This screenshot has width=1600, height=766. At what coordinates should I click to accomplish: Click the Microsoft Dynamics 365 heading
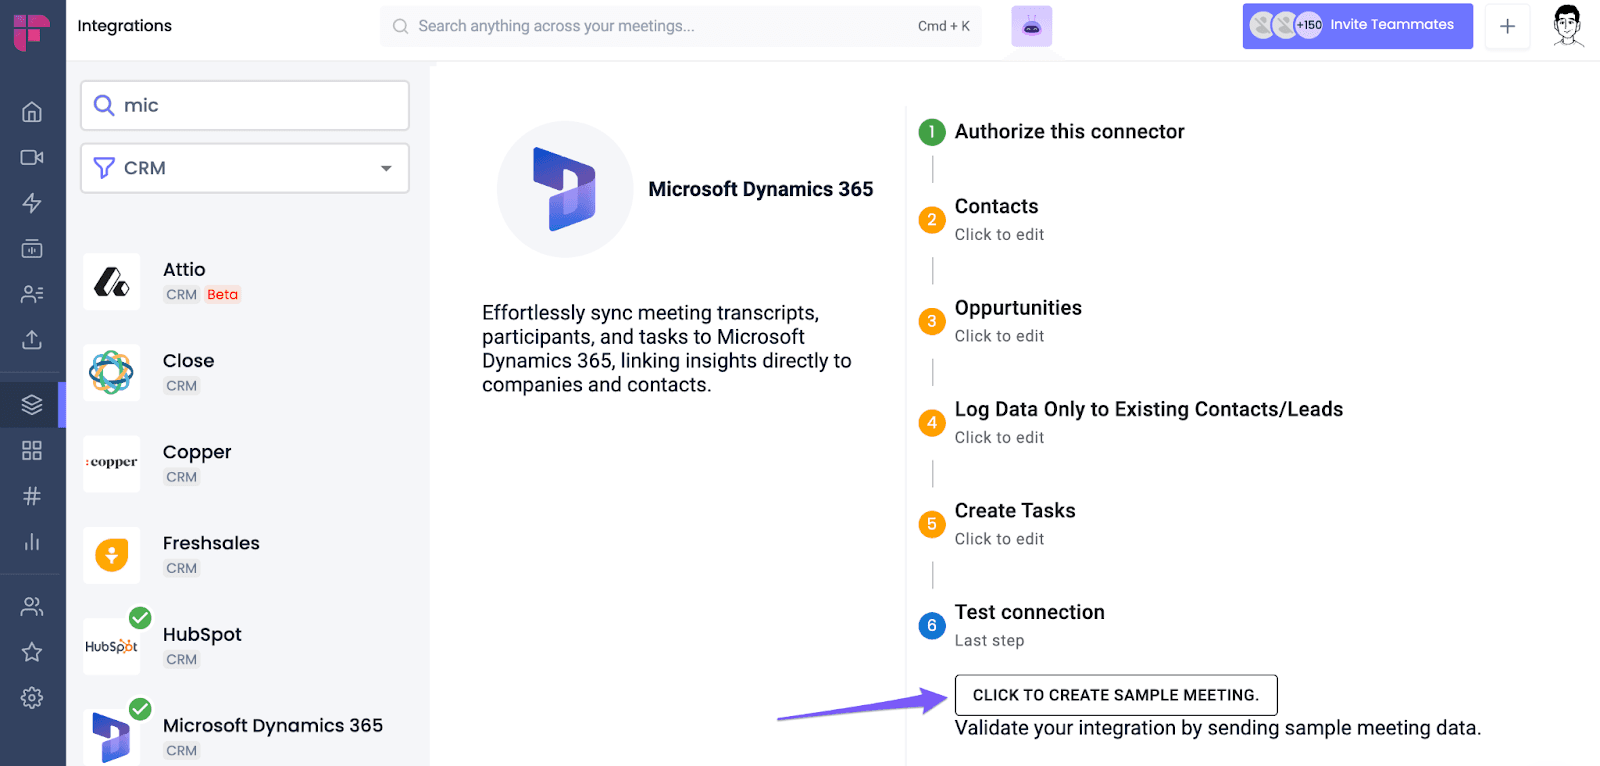761,189
